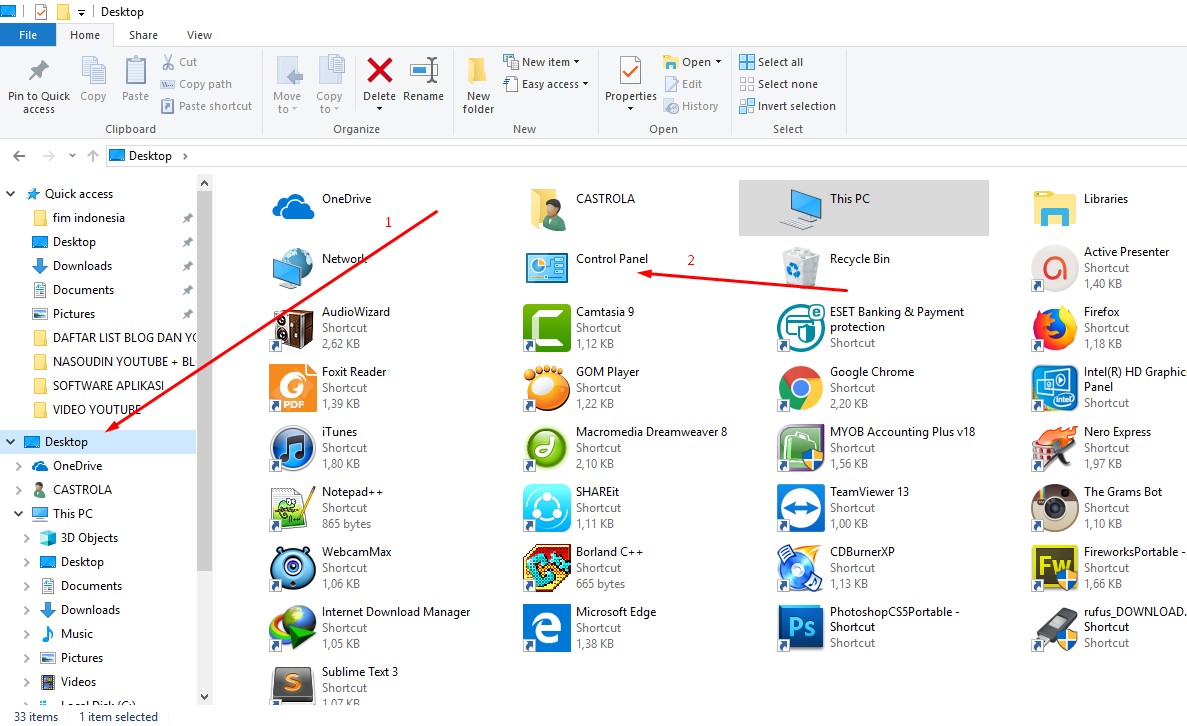Open the File tab
Image resolution: width=1187 pixels, height=726 pixels.
[x=28, y=35]
